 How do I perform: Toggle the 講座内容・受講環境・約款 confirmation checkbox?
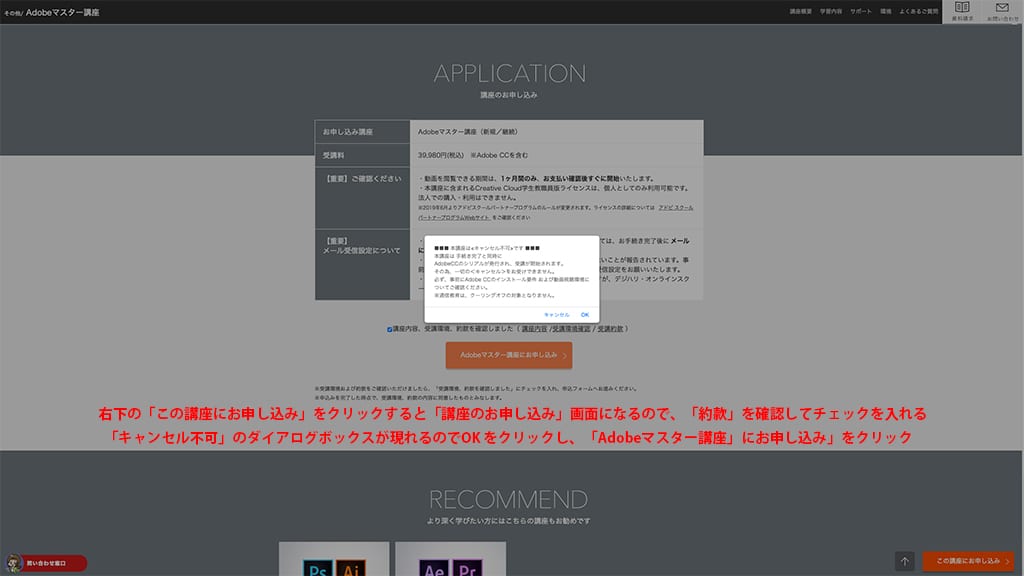(x=389, y=330)
